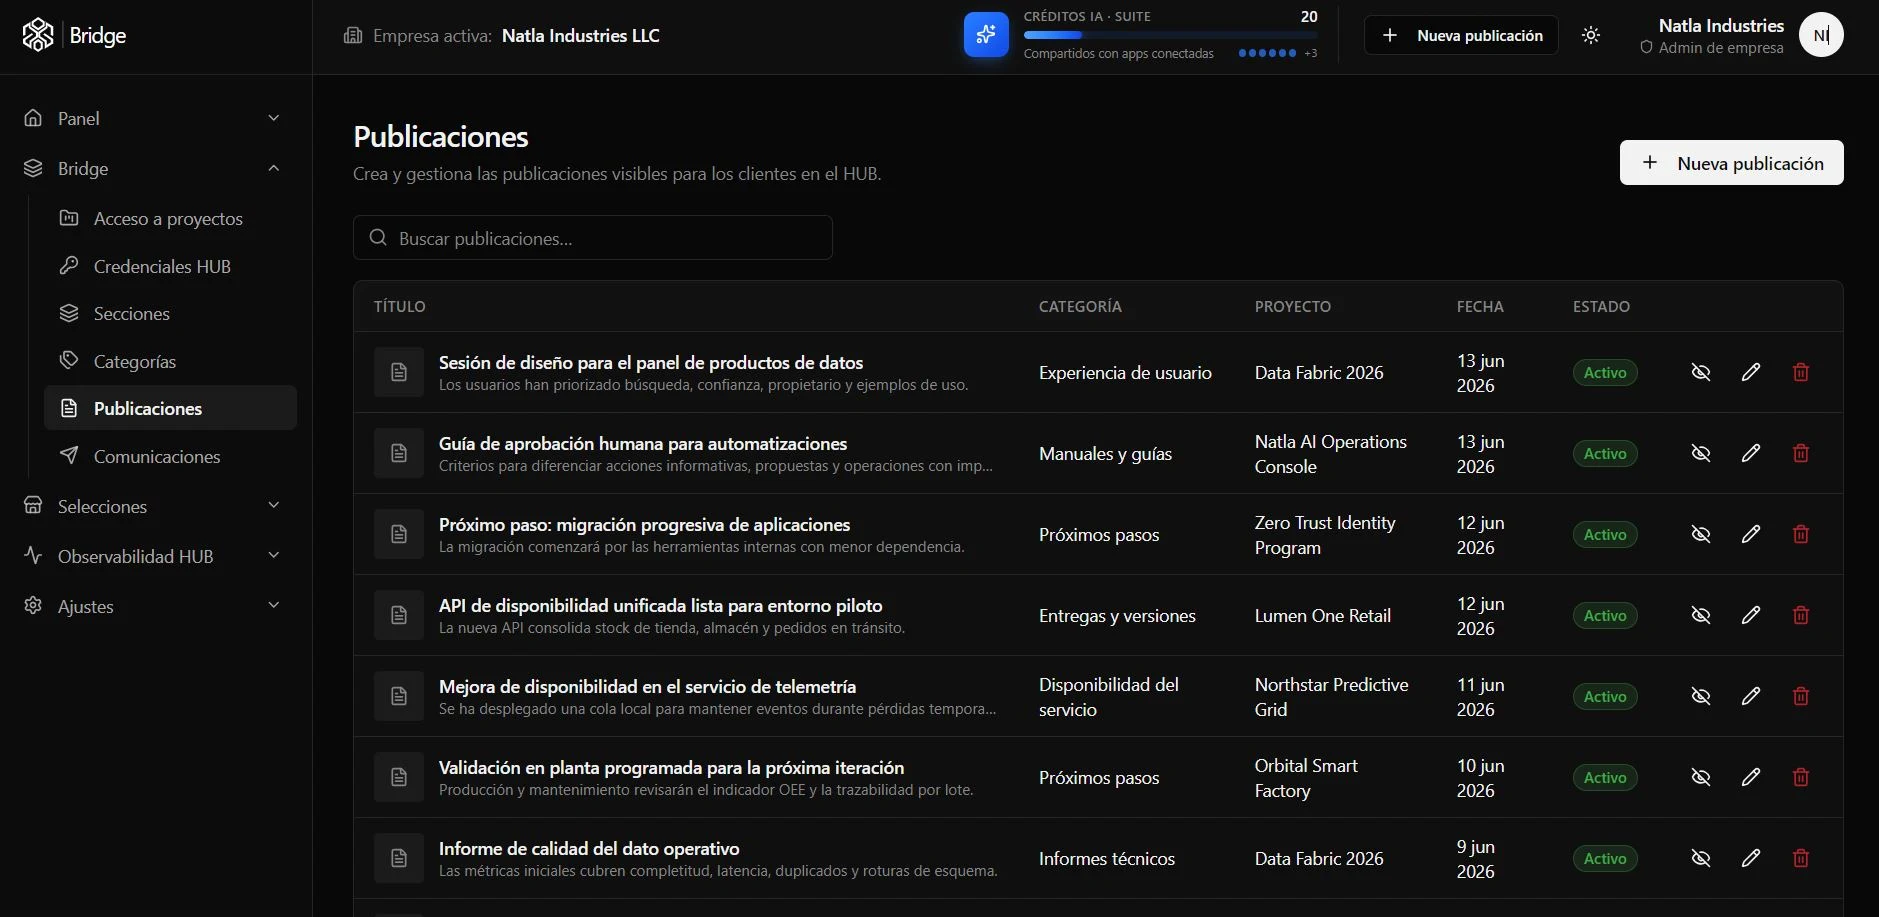Delete 'Guía de aprobación humana' publication
Viewport: 1879px width, 917px height.
[1801, 453]
